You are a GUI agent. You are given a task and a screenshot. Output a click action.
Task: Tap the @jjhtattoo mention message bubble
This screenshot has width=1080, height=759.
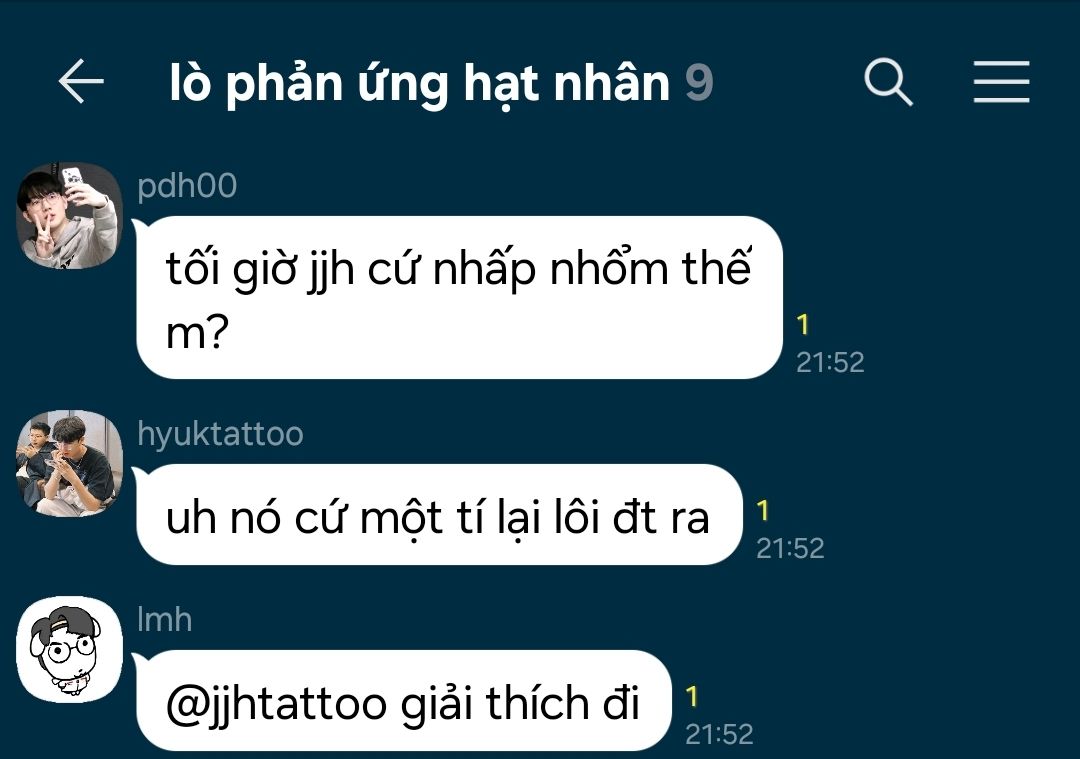(404, 700)
